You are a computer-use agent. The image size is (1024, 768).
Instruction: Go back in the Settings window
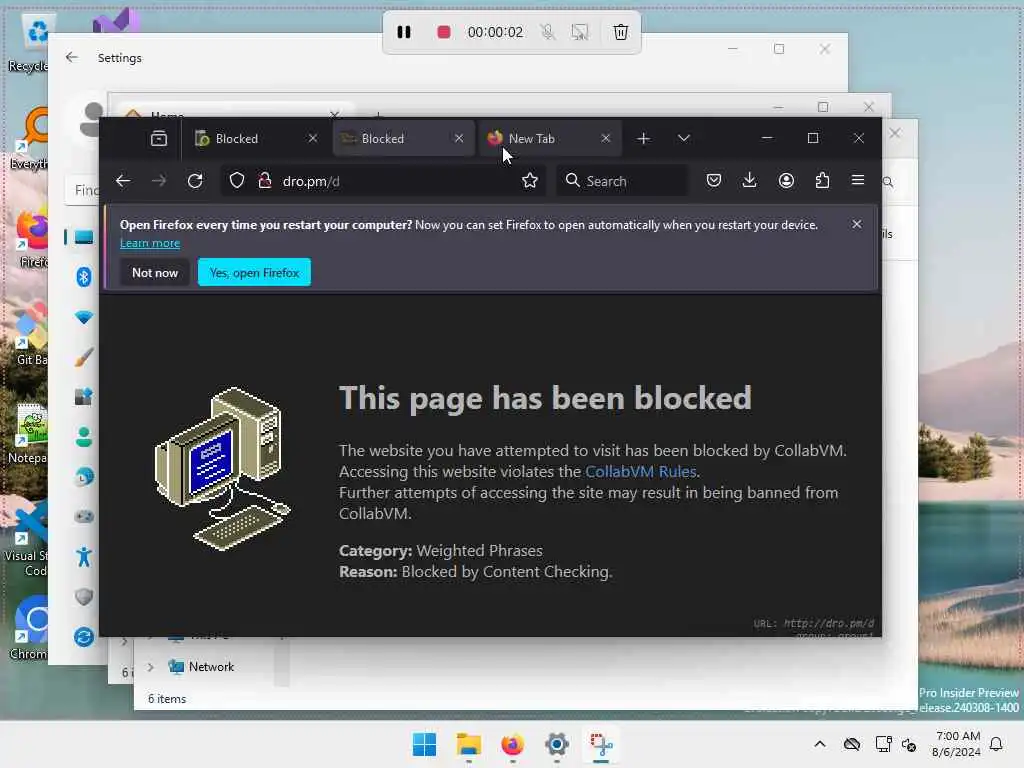point(72,57)
